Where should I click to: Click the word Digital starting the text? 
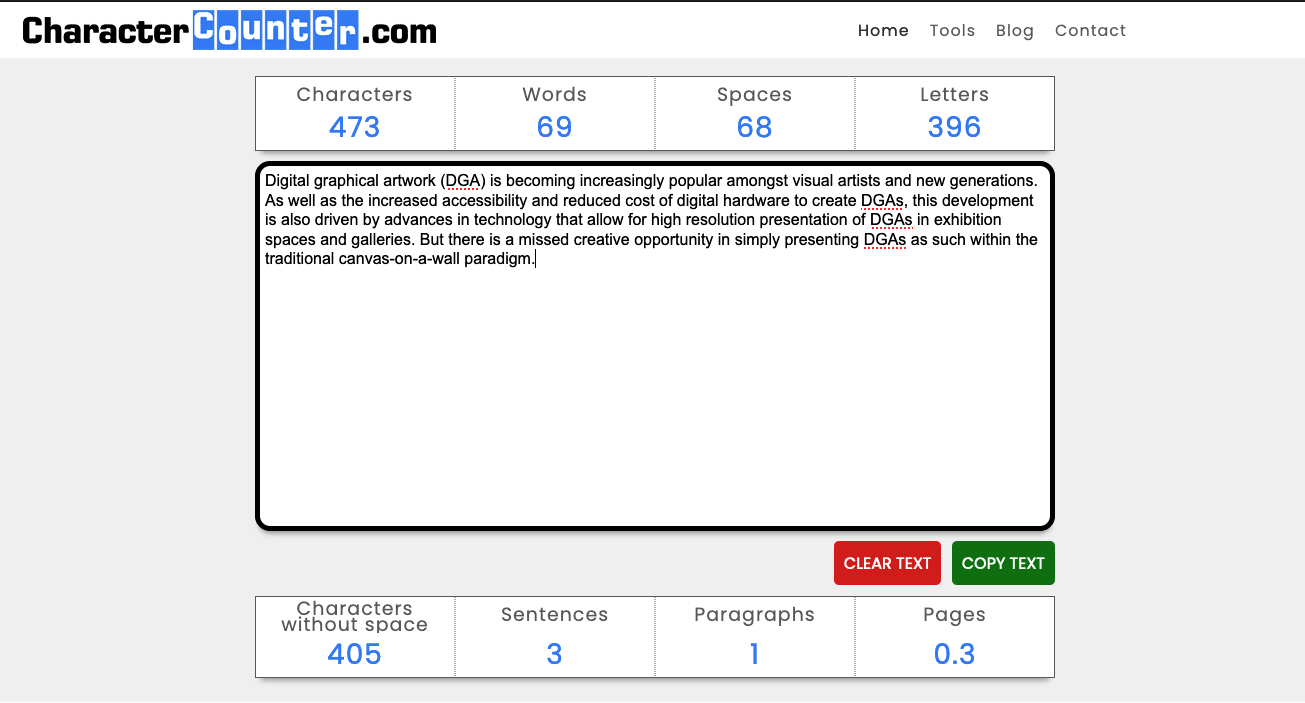(x=286, y=181)
